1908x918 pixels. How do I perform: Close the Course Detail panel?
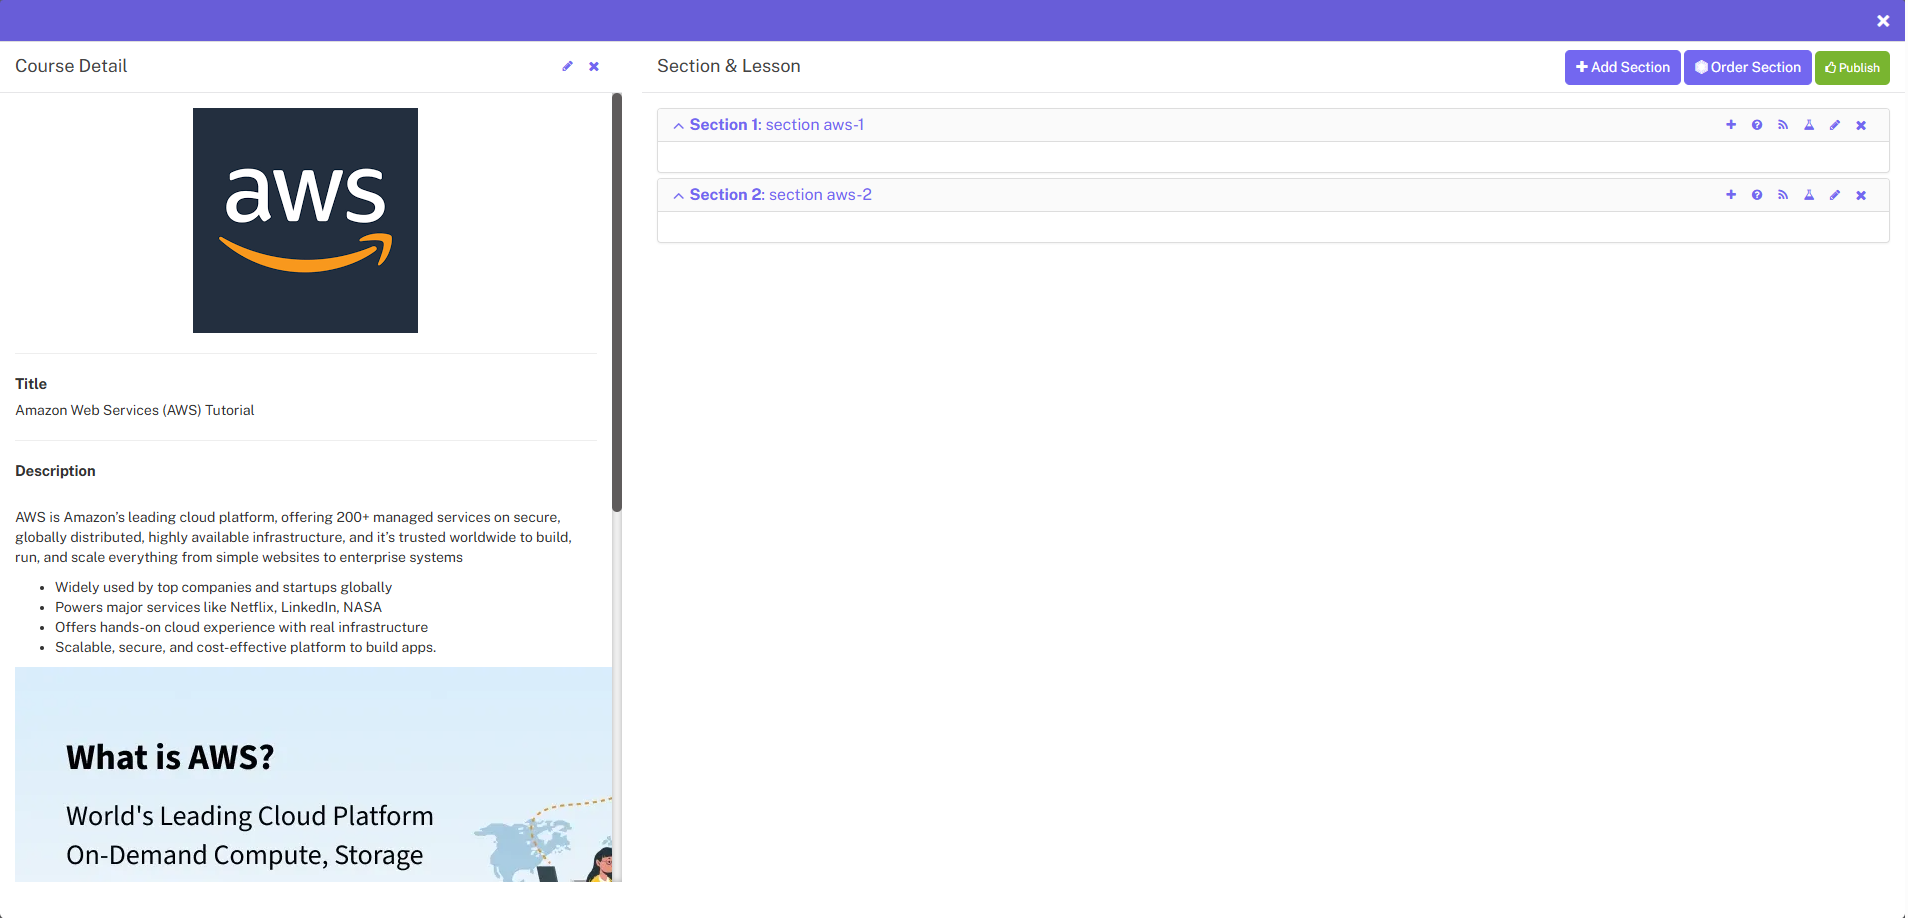pyautogui.click(x=594, y=66)
